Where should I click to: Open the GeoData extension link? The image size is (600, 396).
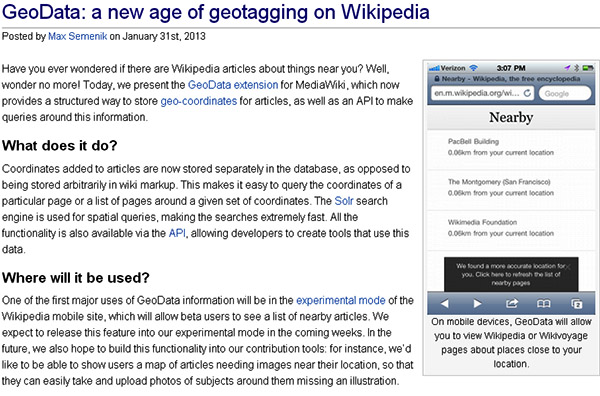[233, 85]
